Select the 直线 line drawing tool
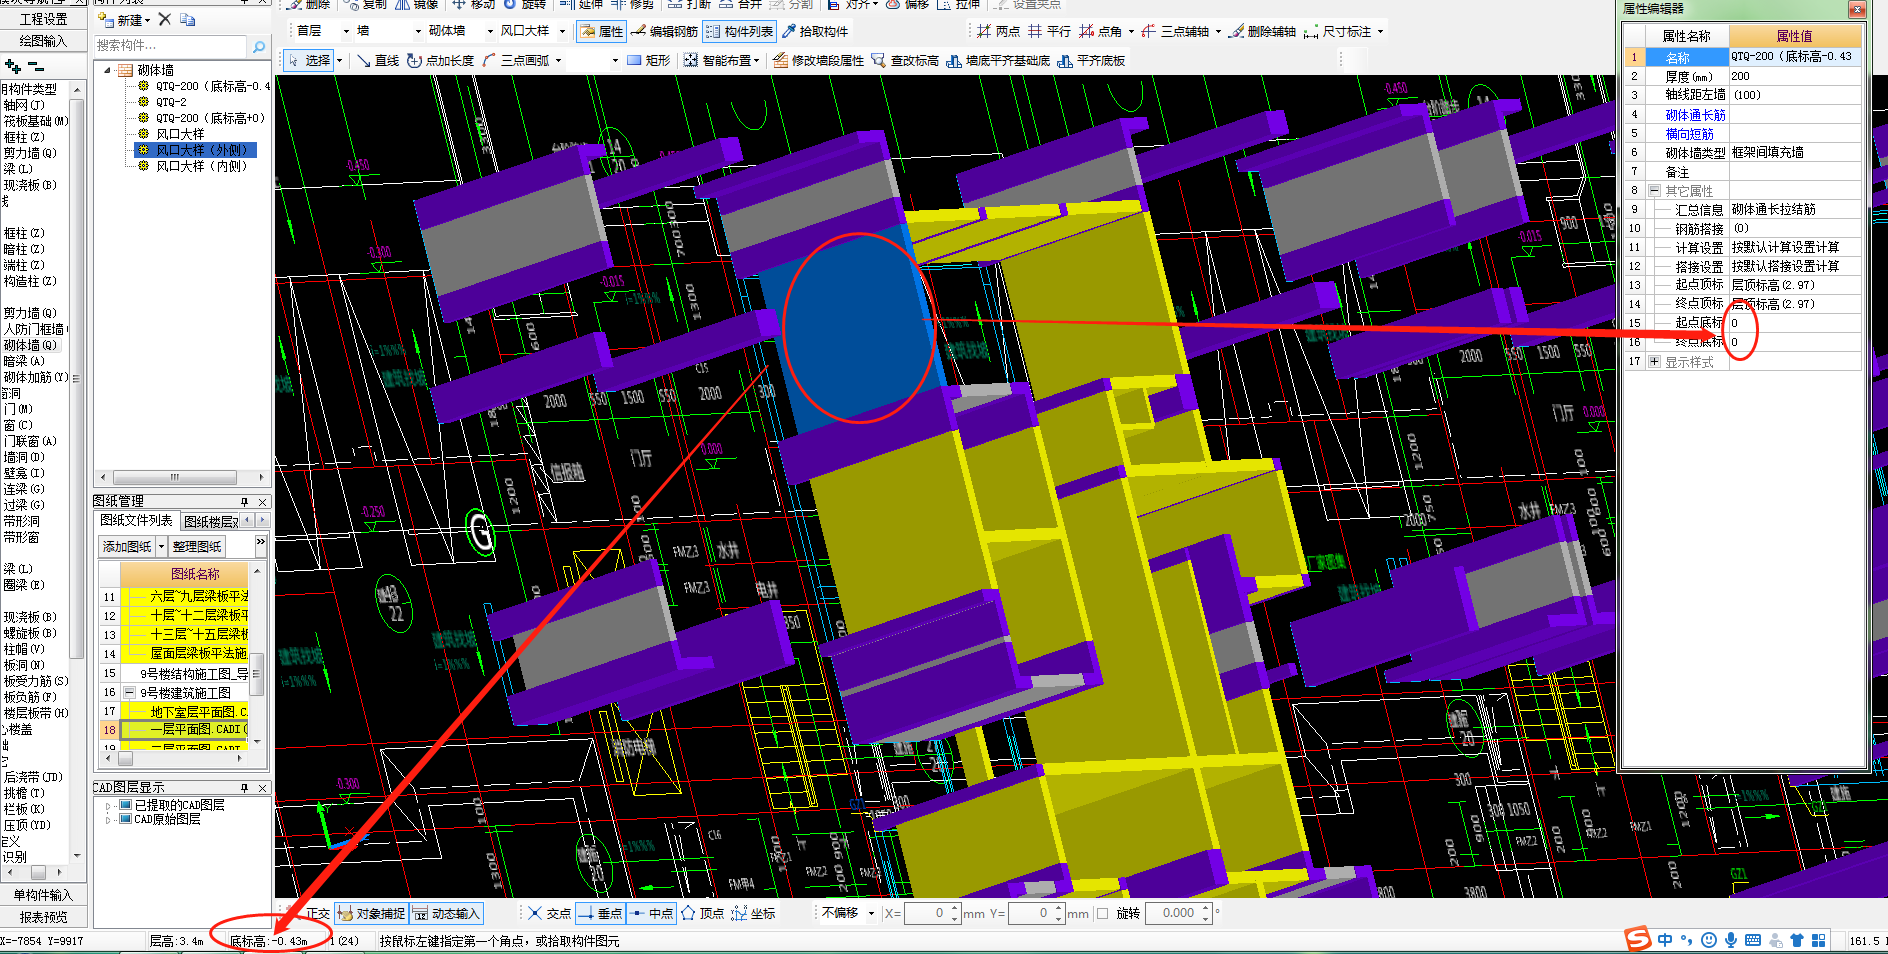 (378, 60)
